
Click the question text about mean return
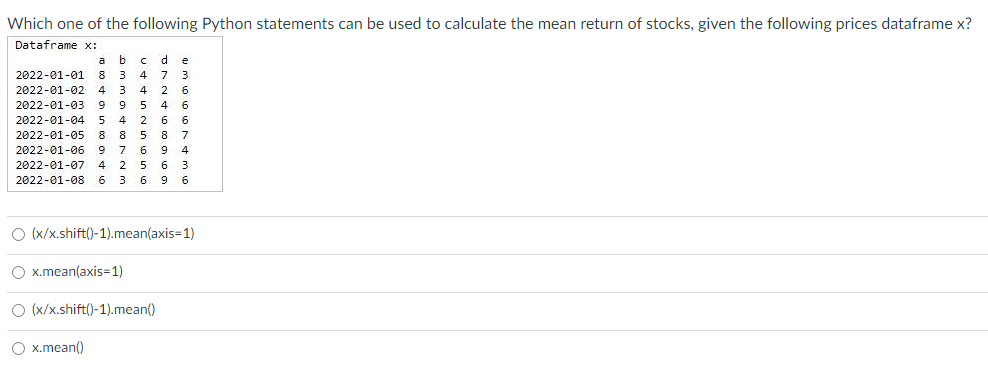tap(489, 24)
